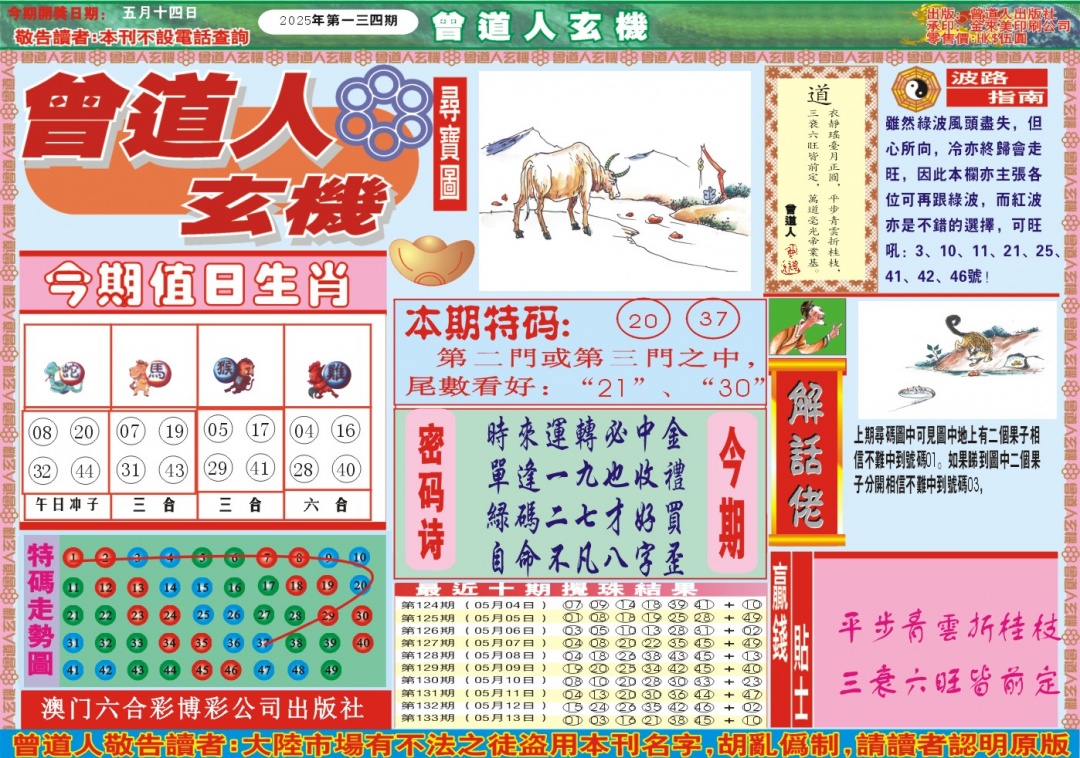Click the pointing man cartoon icon
1080x758 pixels.
click(x=806, y=327)
